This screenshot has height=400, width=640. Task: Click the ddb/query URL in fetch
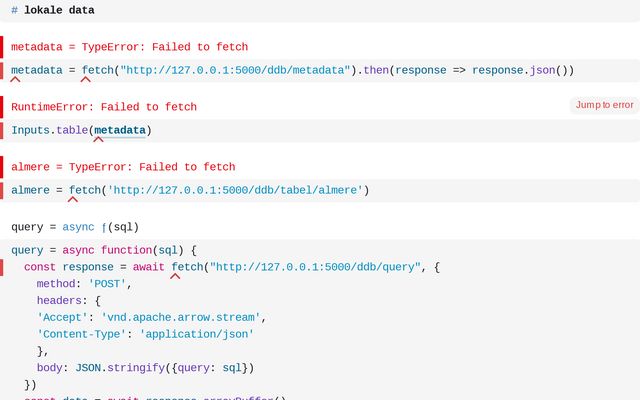pos(315,267)
